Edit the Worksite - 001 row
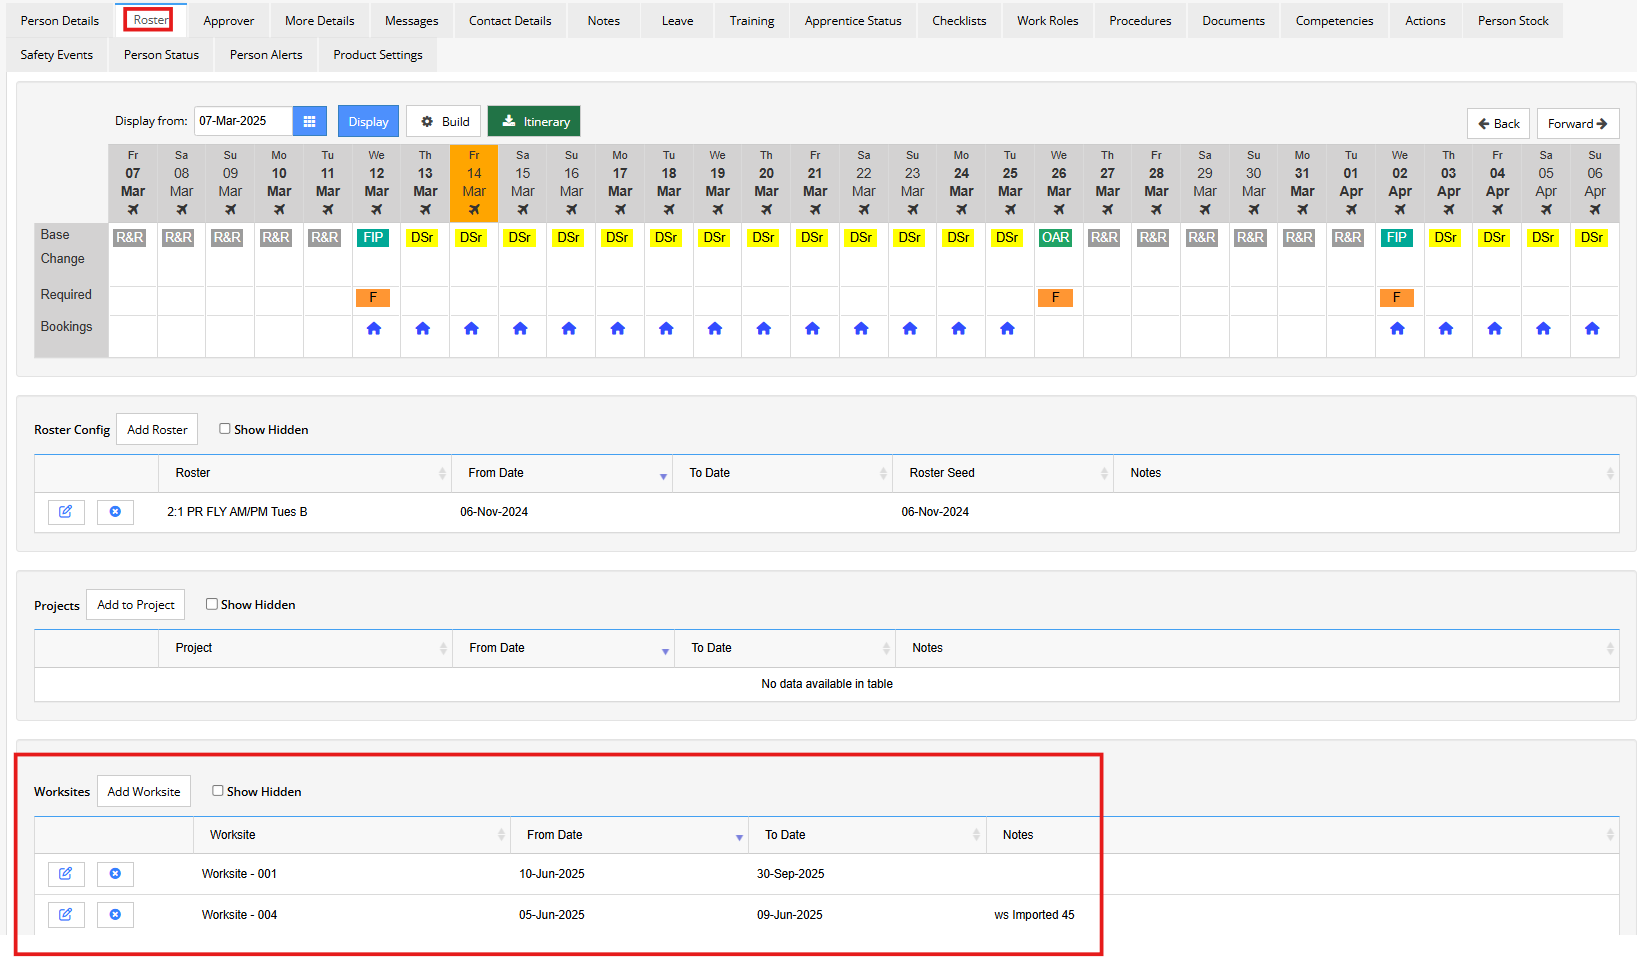The image size is (1637, 957). tap(66, 874)
